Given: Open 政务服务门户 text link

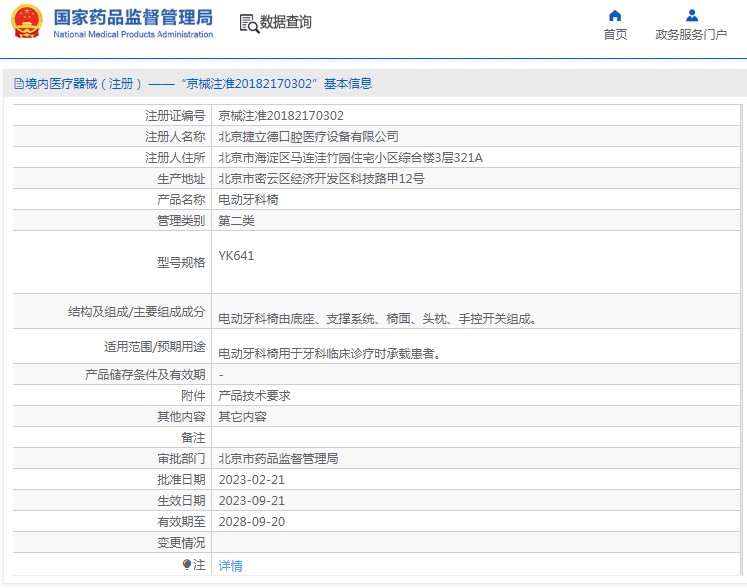Looking at the screenshot, I should click(x=691, y=35).
